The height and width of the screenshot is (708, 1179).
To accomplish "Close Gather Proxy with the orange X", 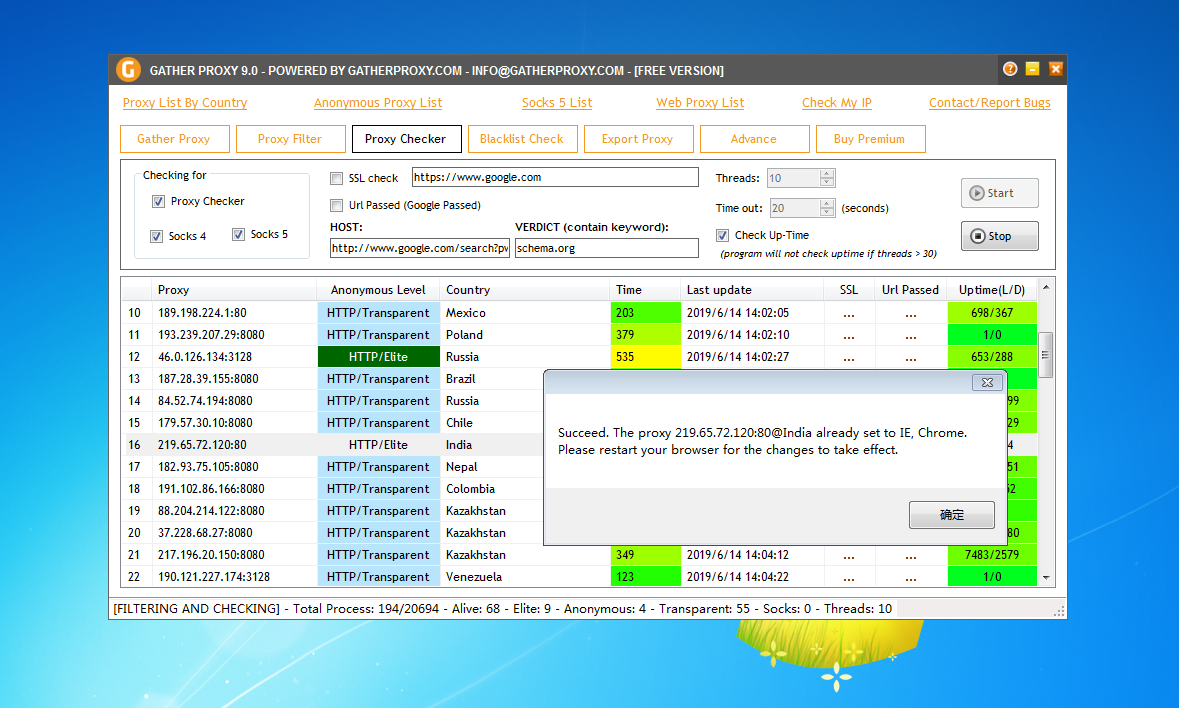I will [x=1056, y=69].
